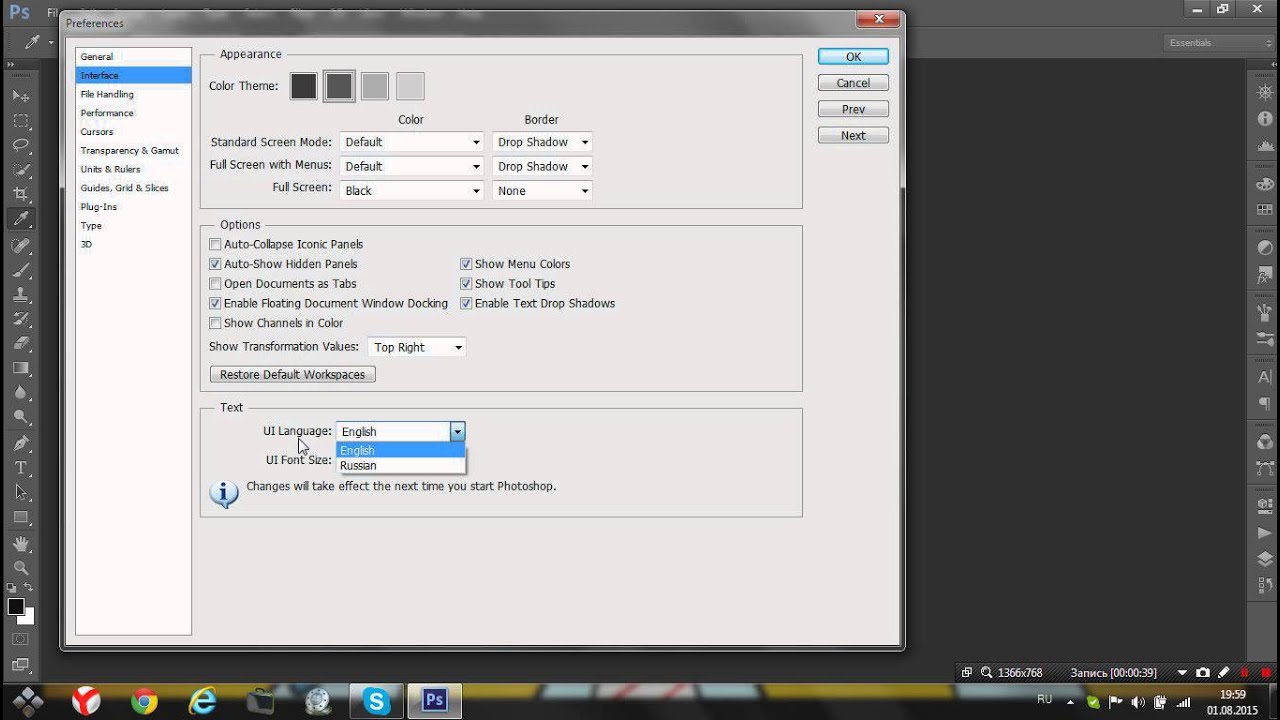The width and height of the screenshot is (1280, 720).
Task: Select the Rectangular Marquee tool
Action: 21,121
